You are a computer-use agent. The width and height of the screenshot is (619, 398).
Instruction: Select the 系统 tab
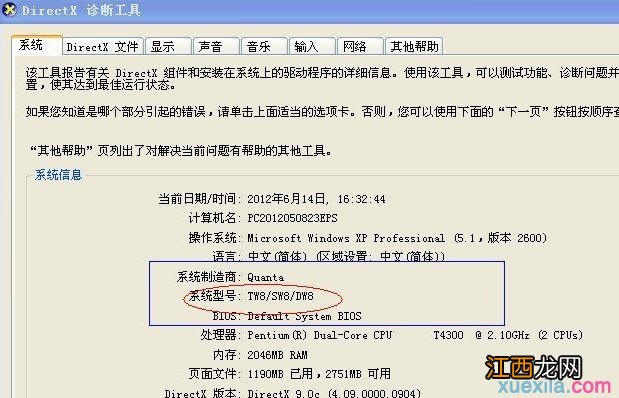tap(37, 45)
